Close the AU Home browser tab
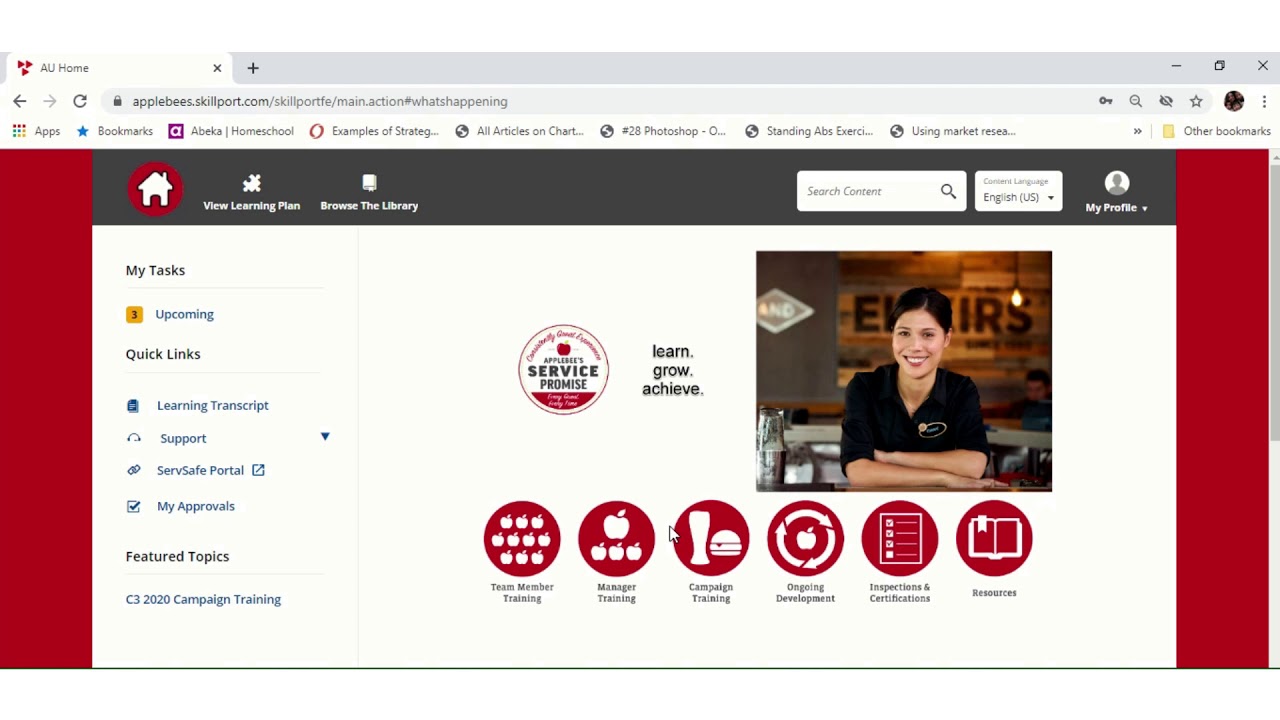The image size is (1280, 720). click(x=217, y=68)
